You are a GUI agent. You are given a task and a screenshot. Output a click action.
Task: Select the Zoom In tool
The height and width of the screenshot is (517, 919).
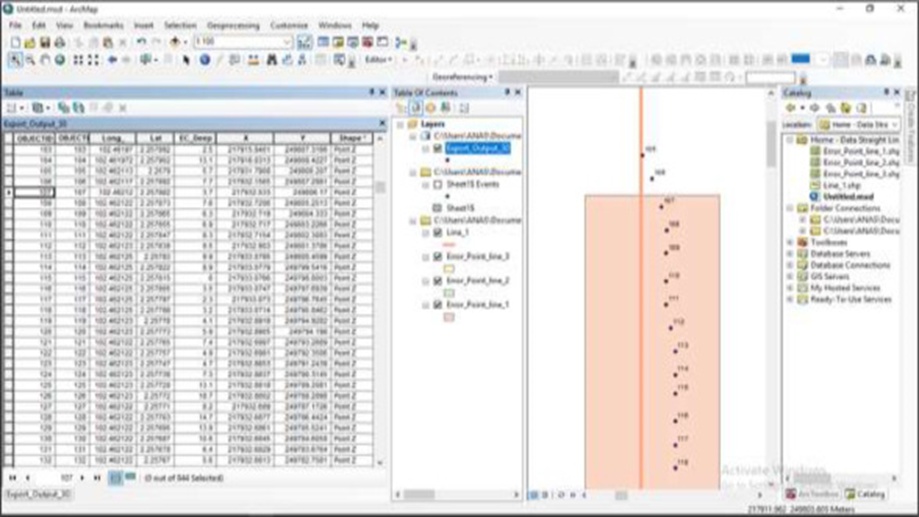(x=15, y=60)
